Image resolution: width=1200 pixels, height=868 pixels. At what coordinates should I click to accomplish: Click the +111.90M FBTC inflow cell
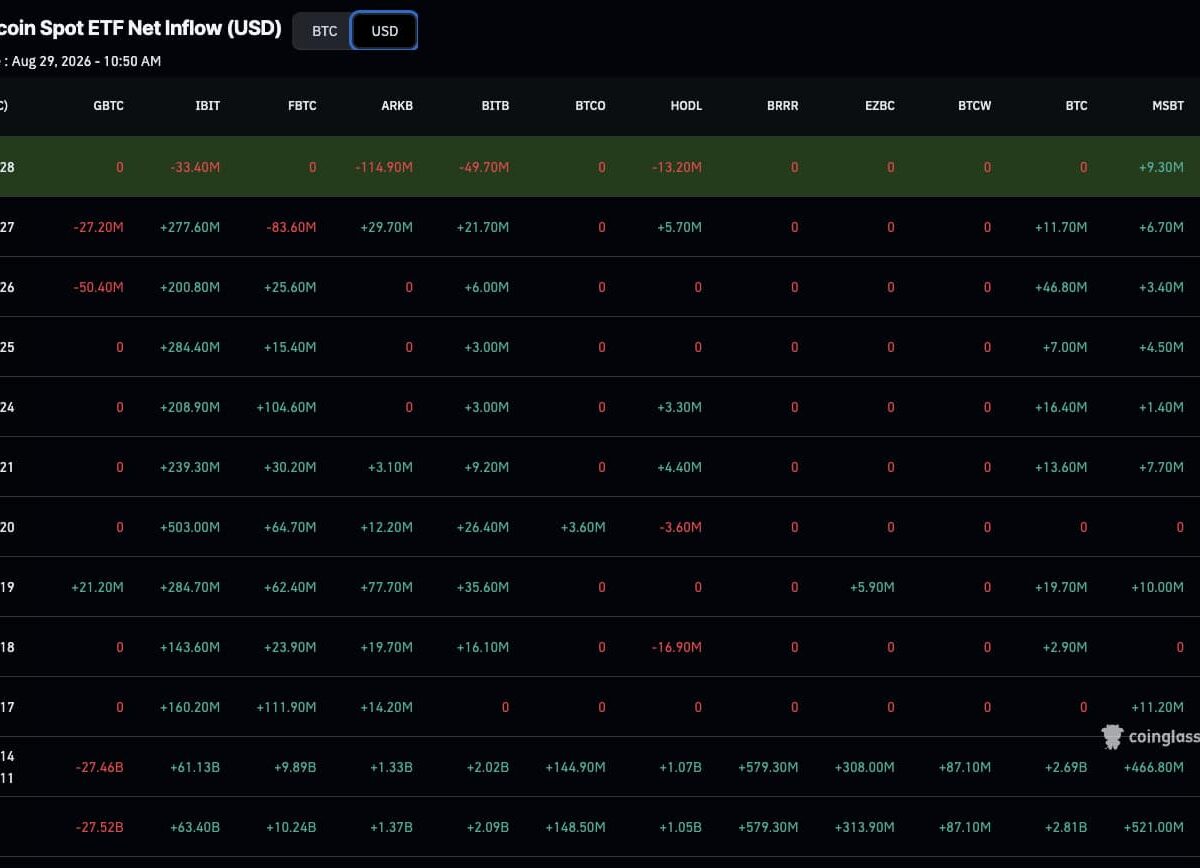point(287,707)
